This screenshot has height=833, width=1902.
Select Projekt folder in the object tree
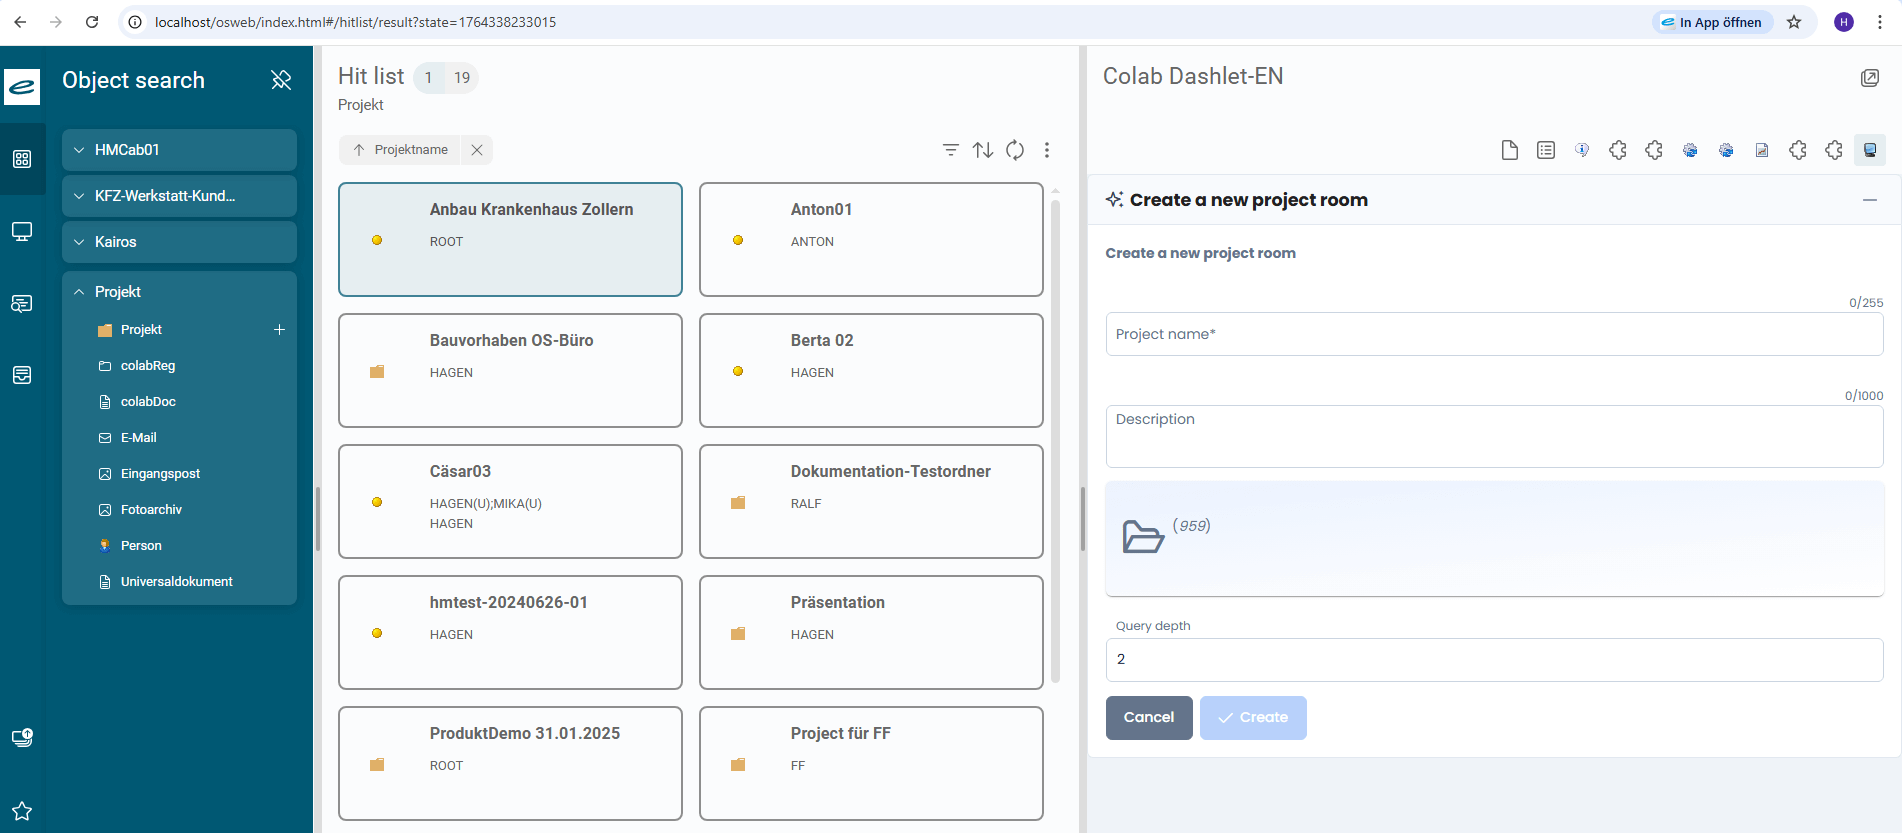click(x=141, y=330)
